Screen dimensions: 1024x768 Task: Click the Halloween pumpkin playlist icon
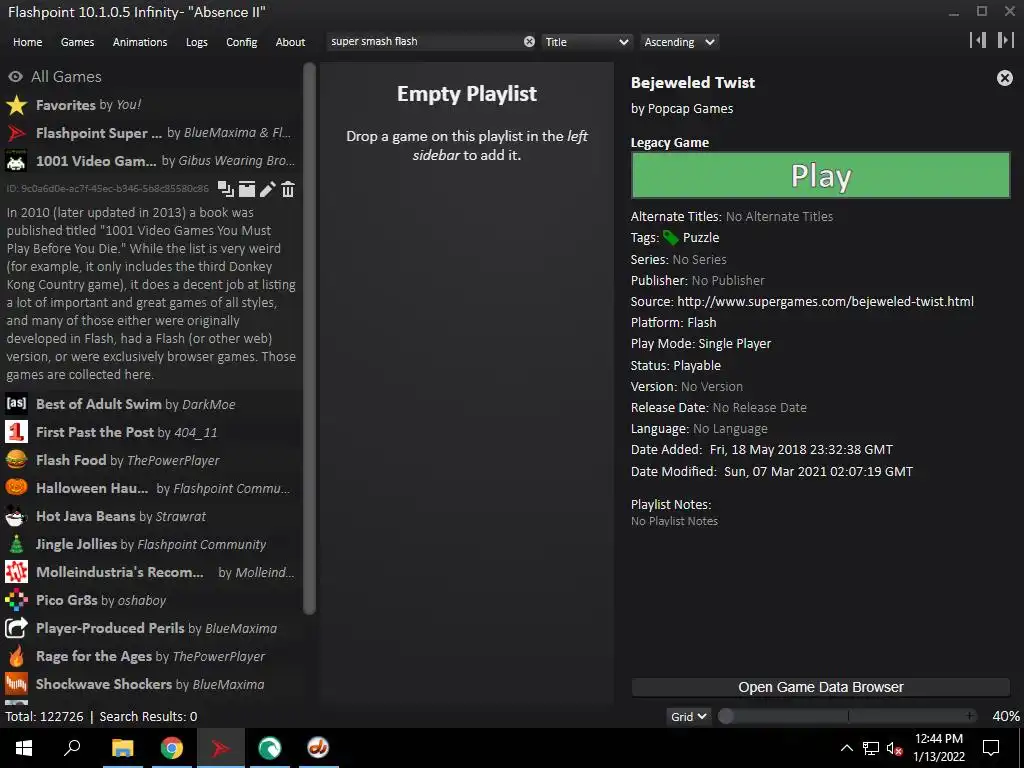[x=16, y=488]
